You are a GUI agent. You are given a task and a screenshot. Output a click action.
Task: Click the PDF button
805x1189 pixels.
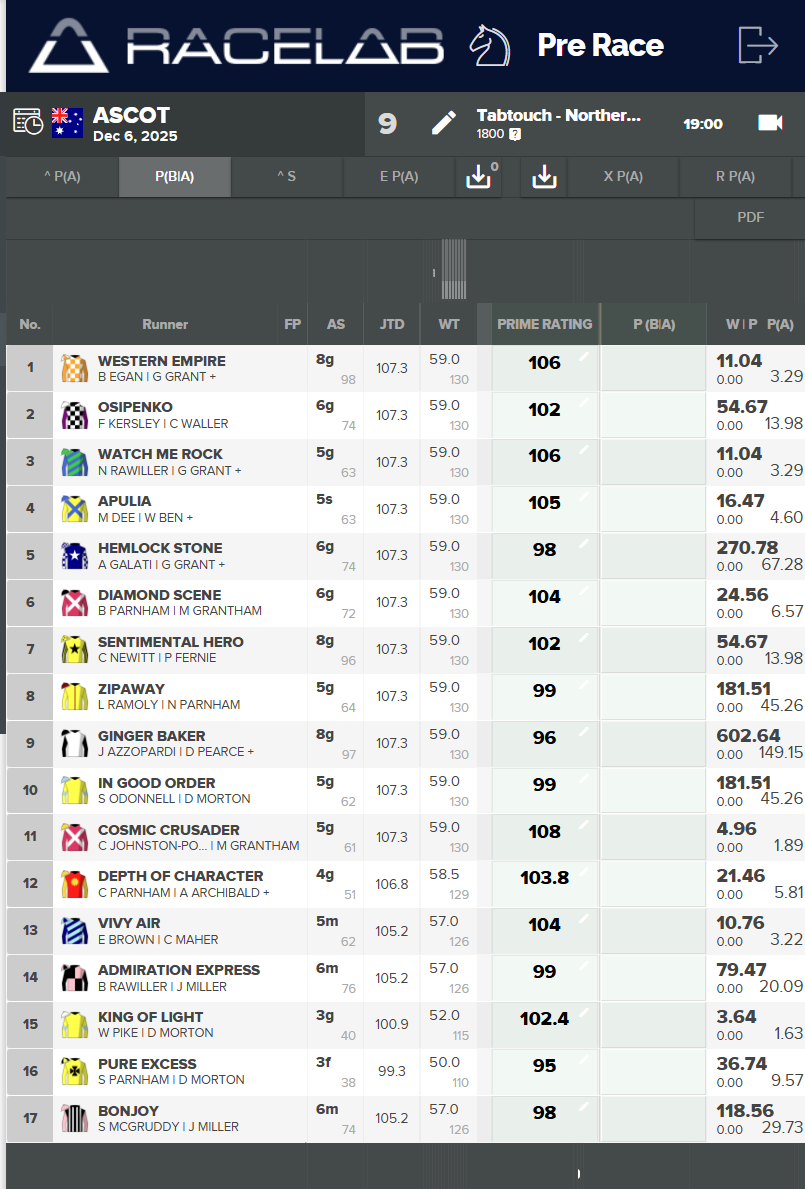point(750,217)
